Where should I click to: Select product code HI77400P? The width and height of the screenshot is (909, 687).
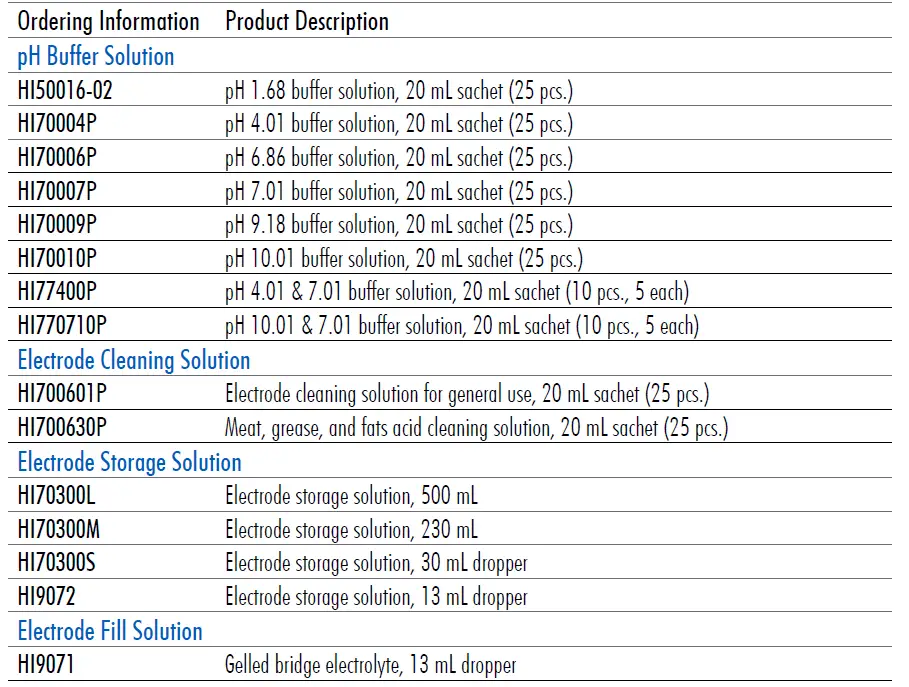(58, 293)
